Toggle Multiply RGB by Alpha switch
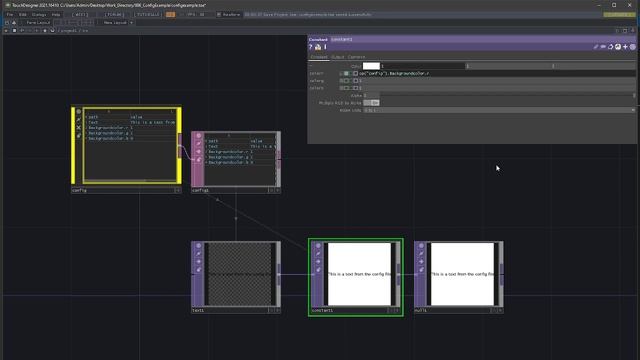640x360 pixels. [371, 103]
